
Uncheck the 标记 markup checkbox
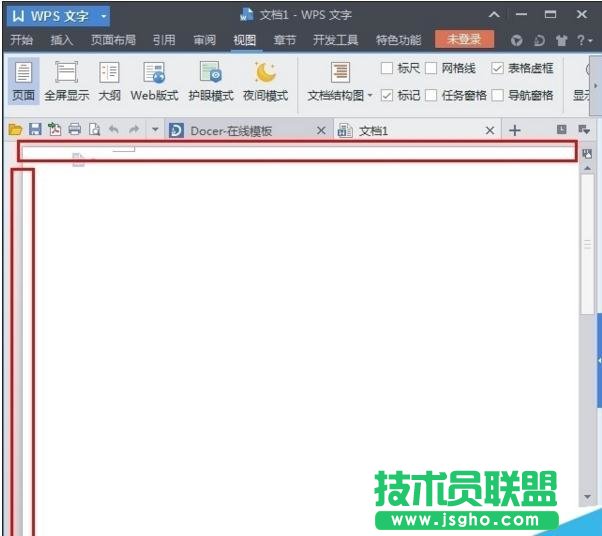387,95
